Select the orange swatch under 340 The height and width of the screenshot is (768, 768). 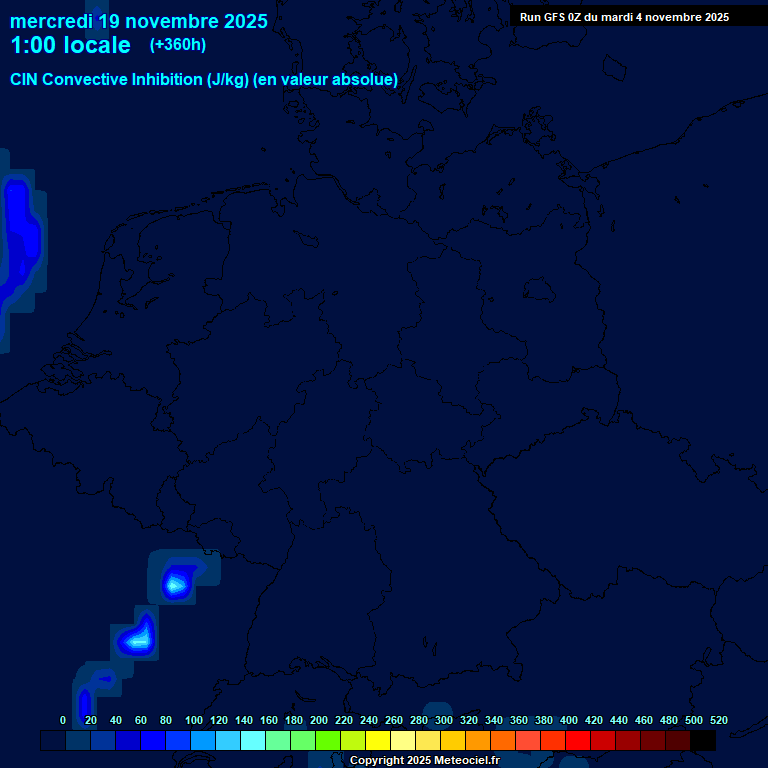pyautogui.click(x=503, y=741)
